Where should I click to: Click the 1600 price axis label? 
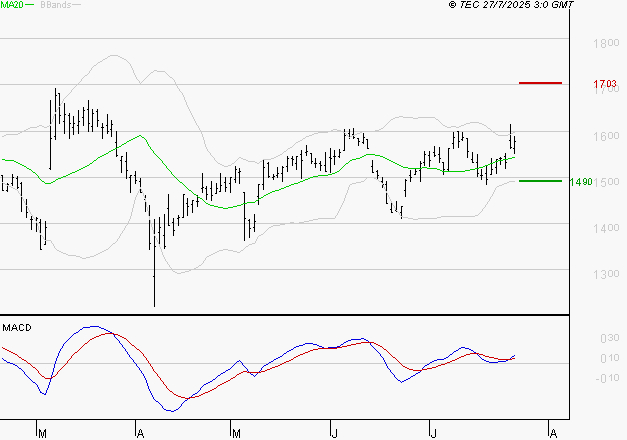click(x=606, y=136)
